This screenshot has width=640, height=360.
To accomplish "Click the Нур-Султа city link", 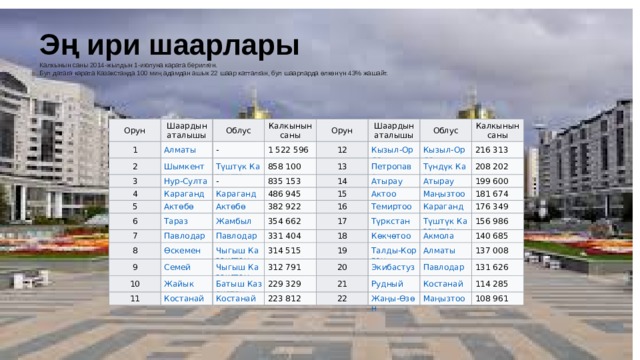I will pos(185,181).
